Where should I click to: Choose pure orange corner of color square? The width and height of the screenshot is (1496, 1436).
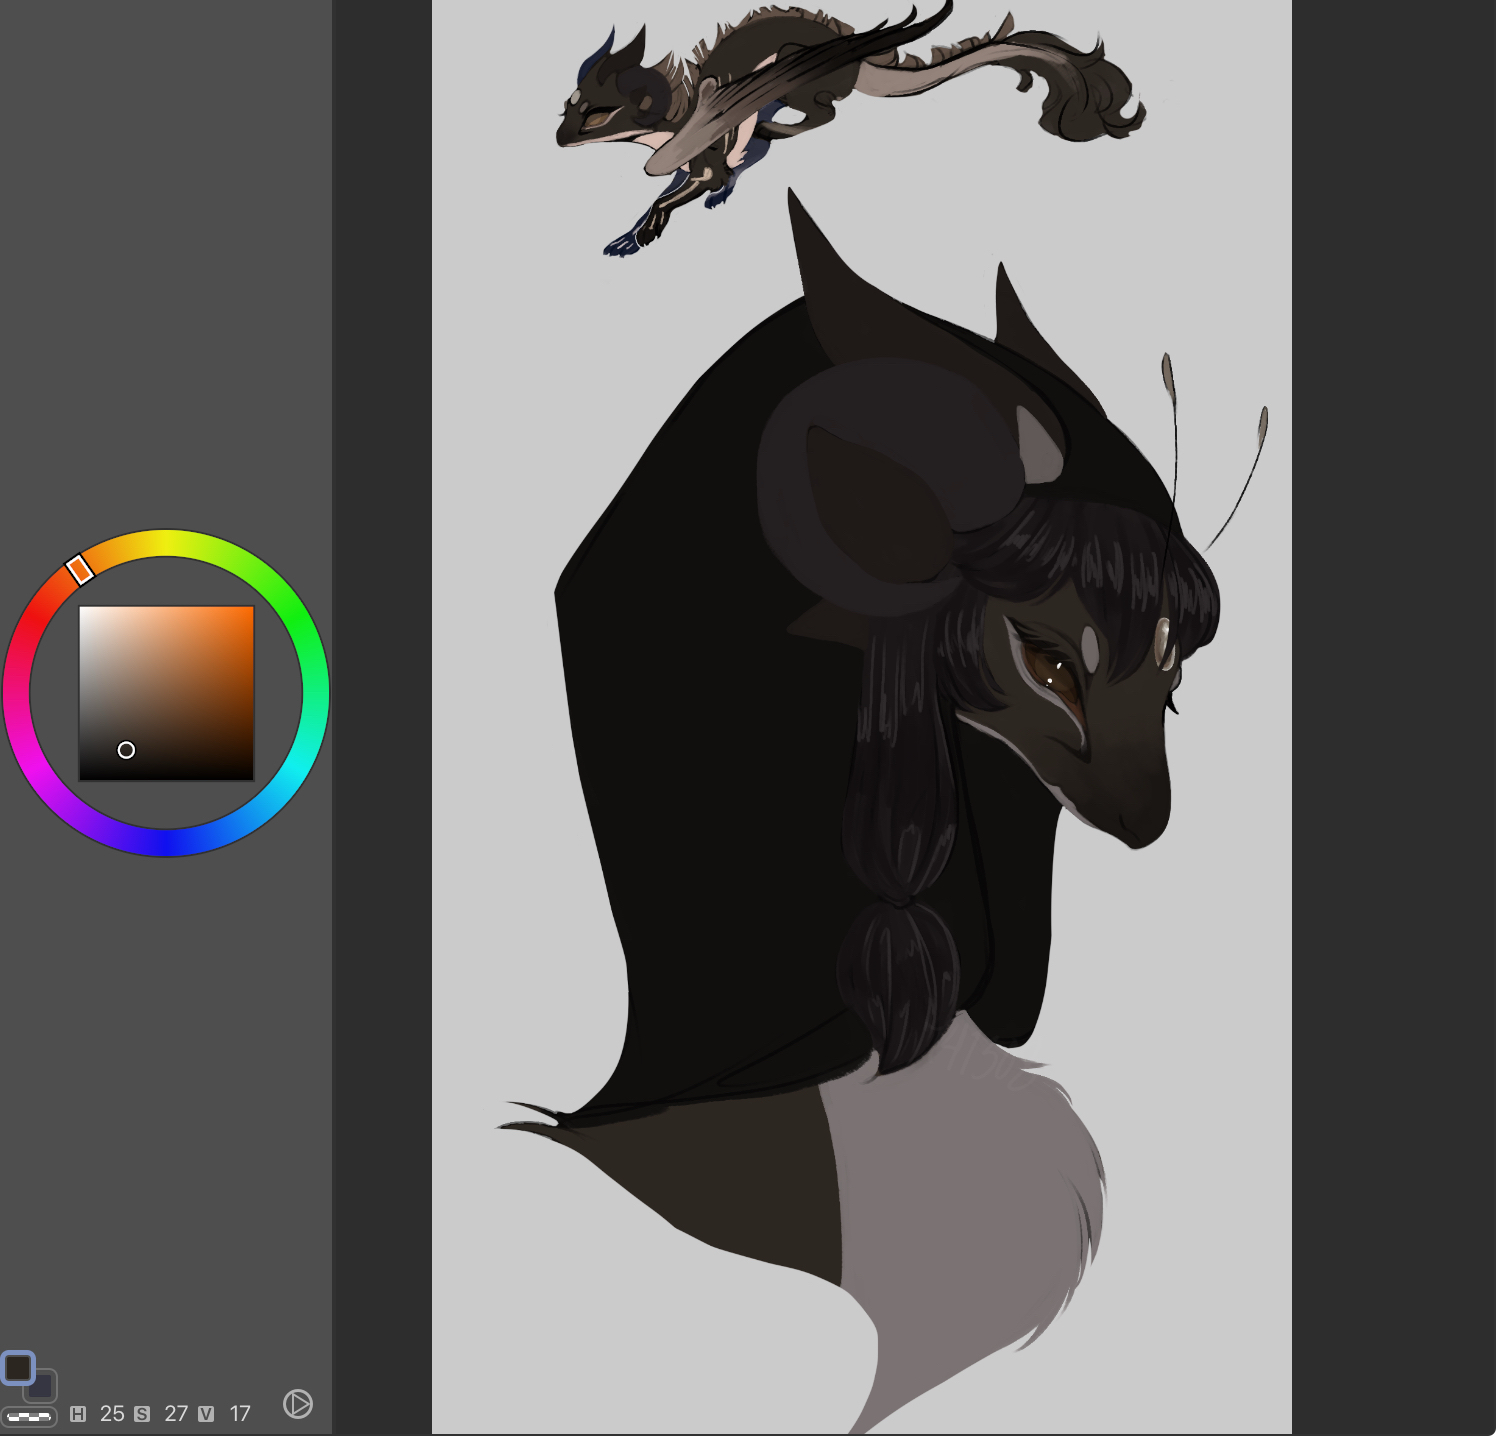(x=251, y=609)
